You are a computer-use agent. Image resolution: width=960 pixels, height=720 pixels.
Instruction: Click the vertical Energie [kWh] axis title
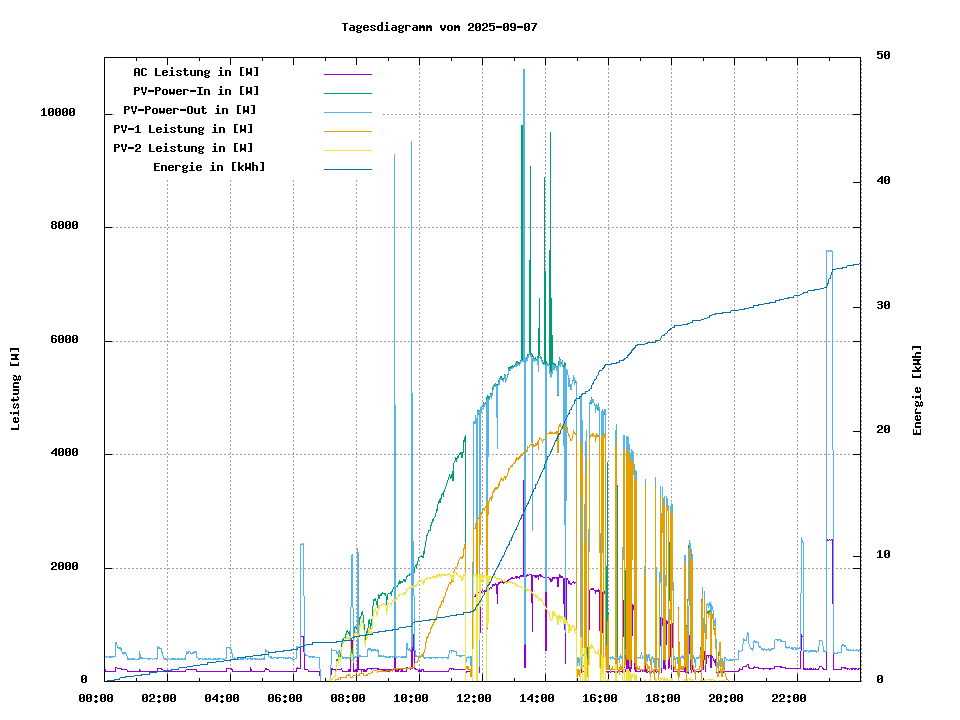(917, 390)
